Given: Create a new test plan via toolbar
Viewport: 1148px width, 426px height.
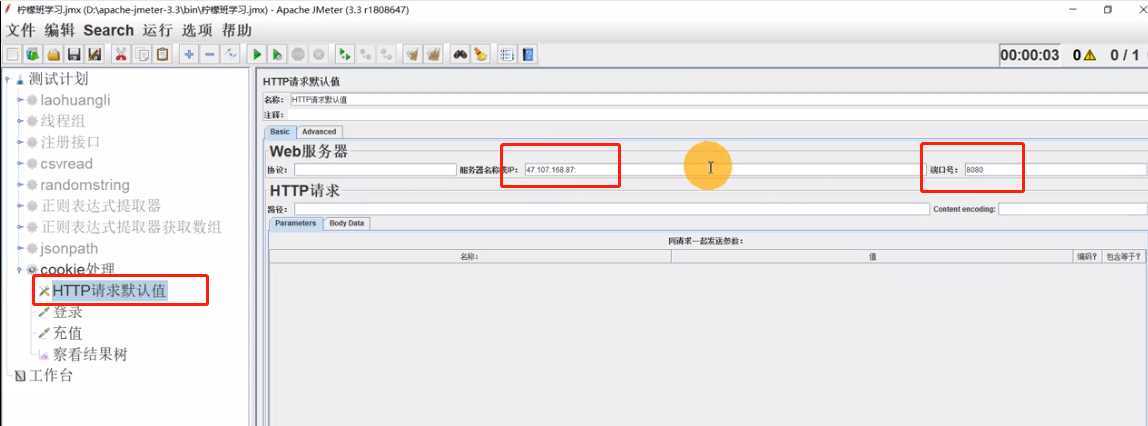Looking at the screenshot, I should (12, 54).
